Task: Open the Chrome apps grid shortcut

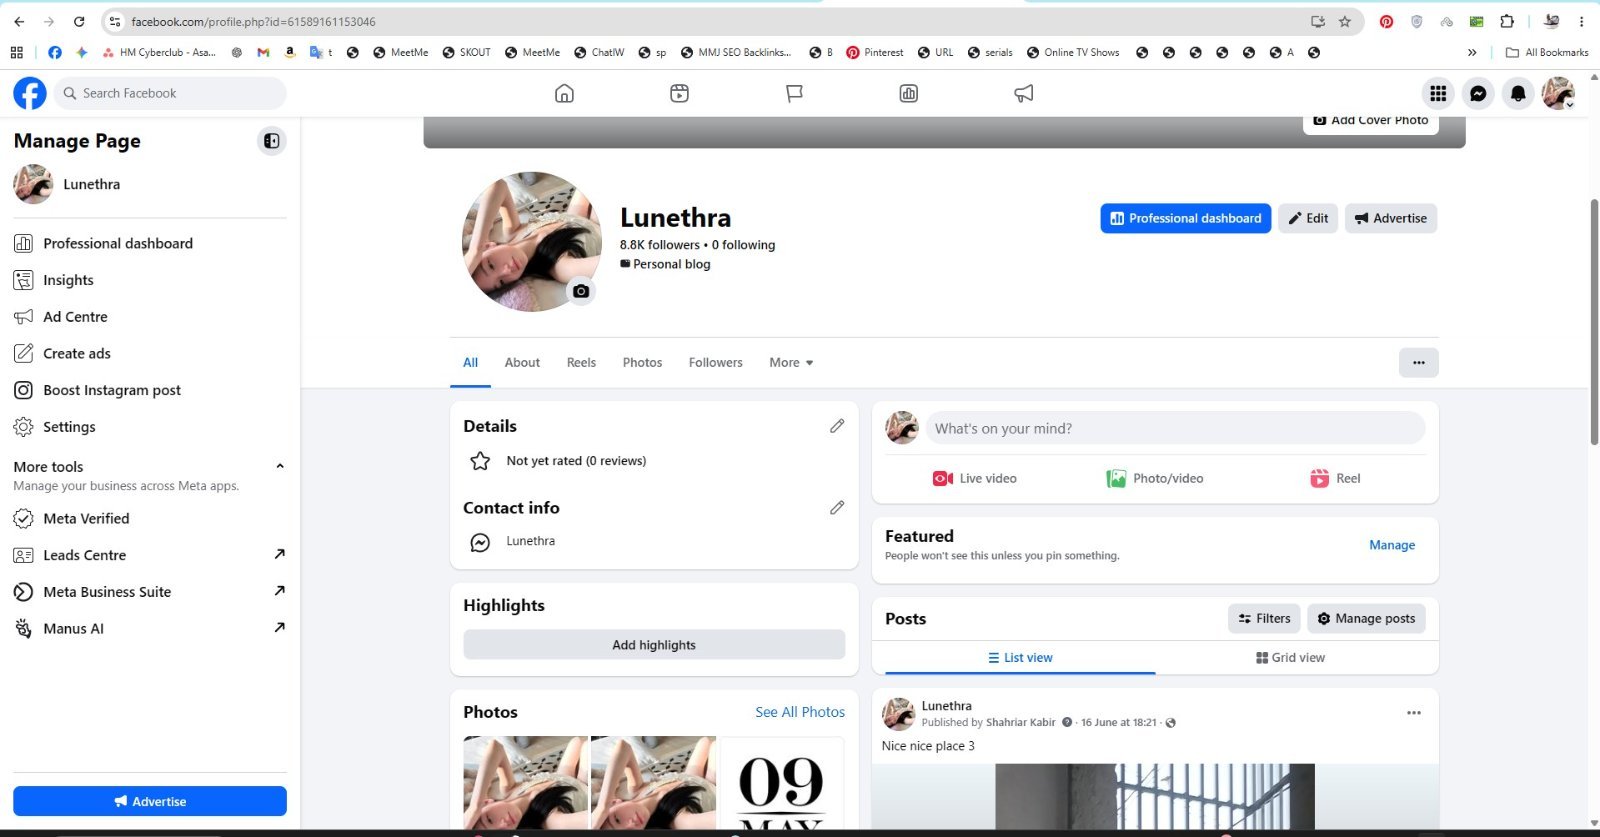Action: click(16, 52)
